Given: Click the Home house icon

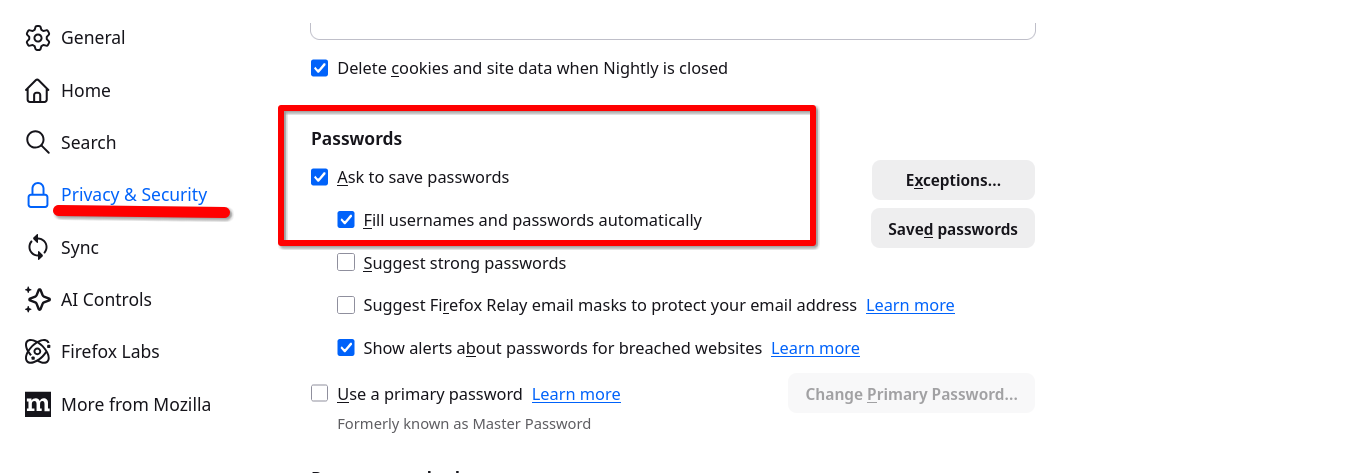Looking at the screenshot, I should coord(37,91).
